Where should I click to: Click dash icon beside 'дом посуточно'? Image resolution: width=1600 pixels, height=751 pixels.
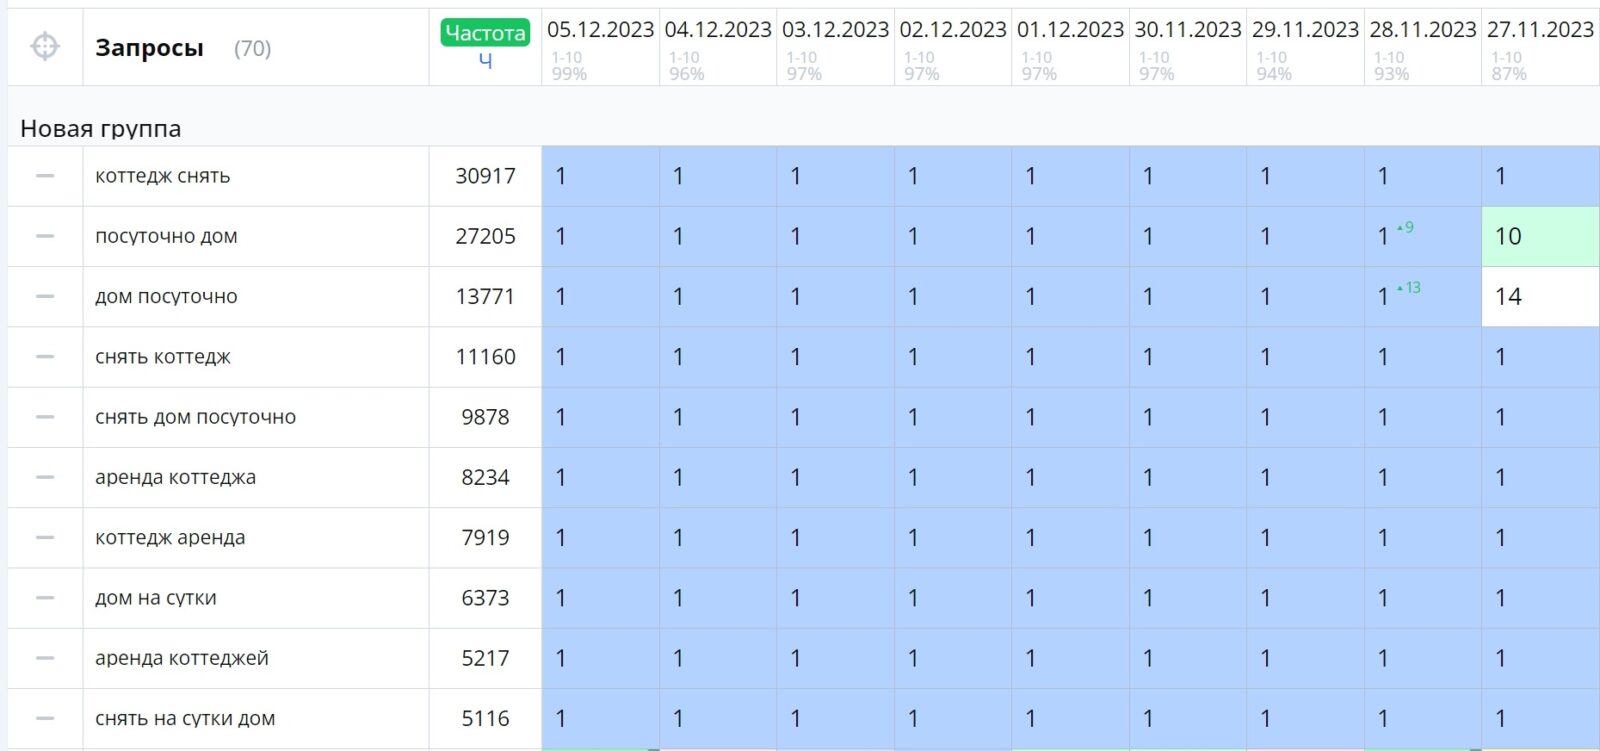coord(45,296)
